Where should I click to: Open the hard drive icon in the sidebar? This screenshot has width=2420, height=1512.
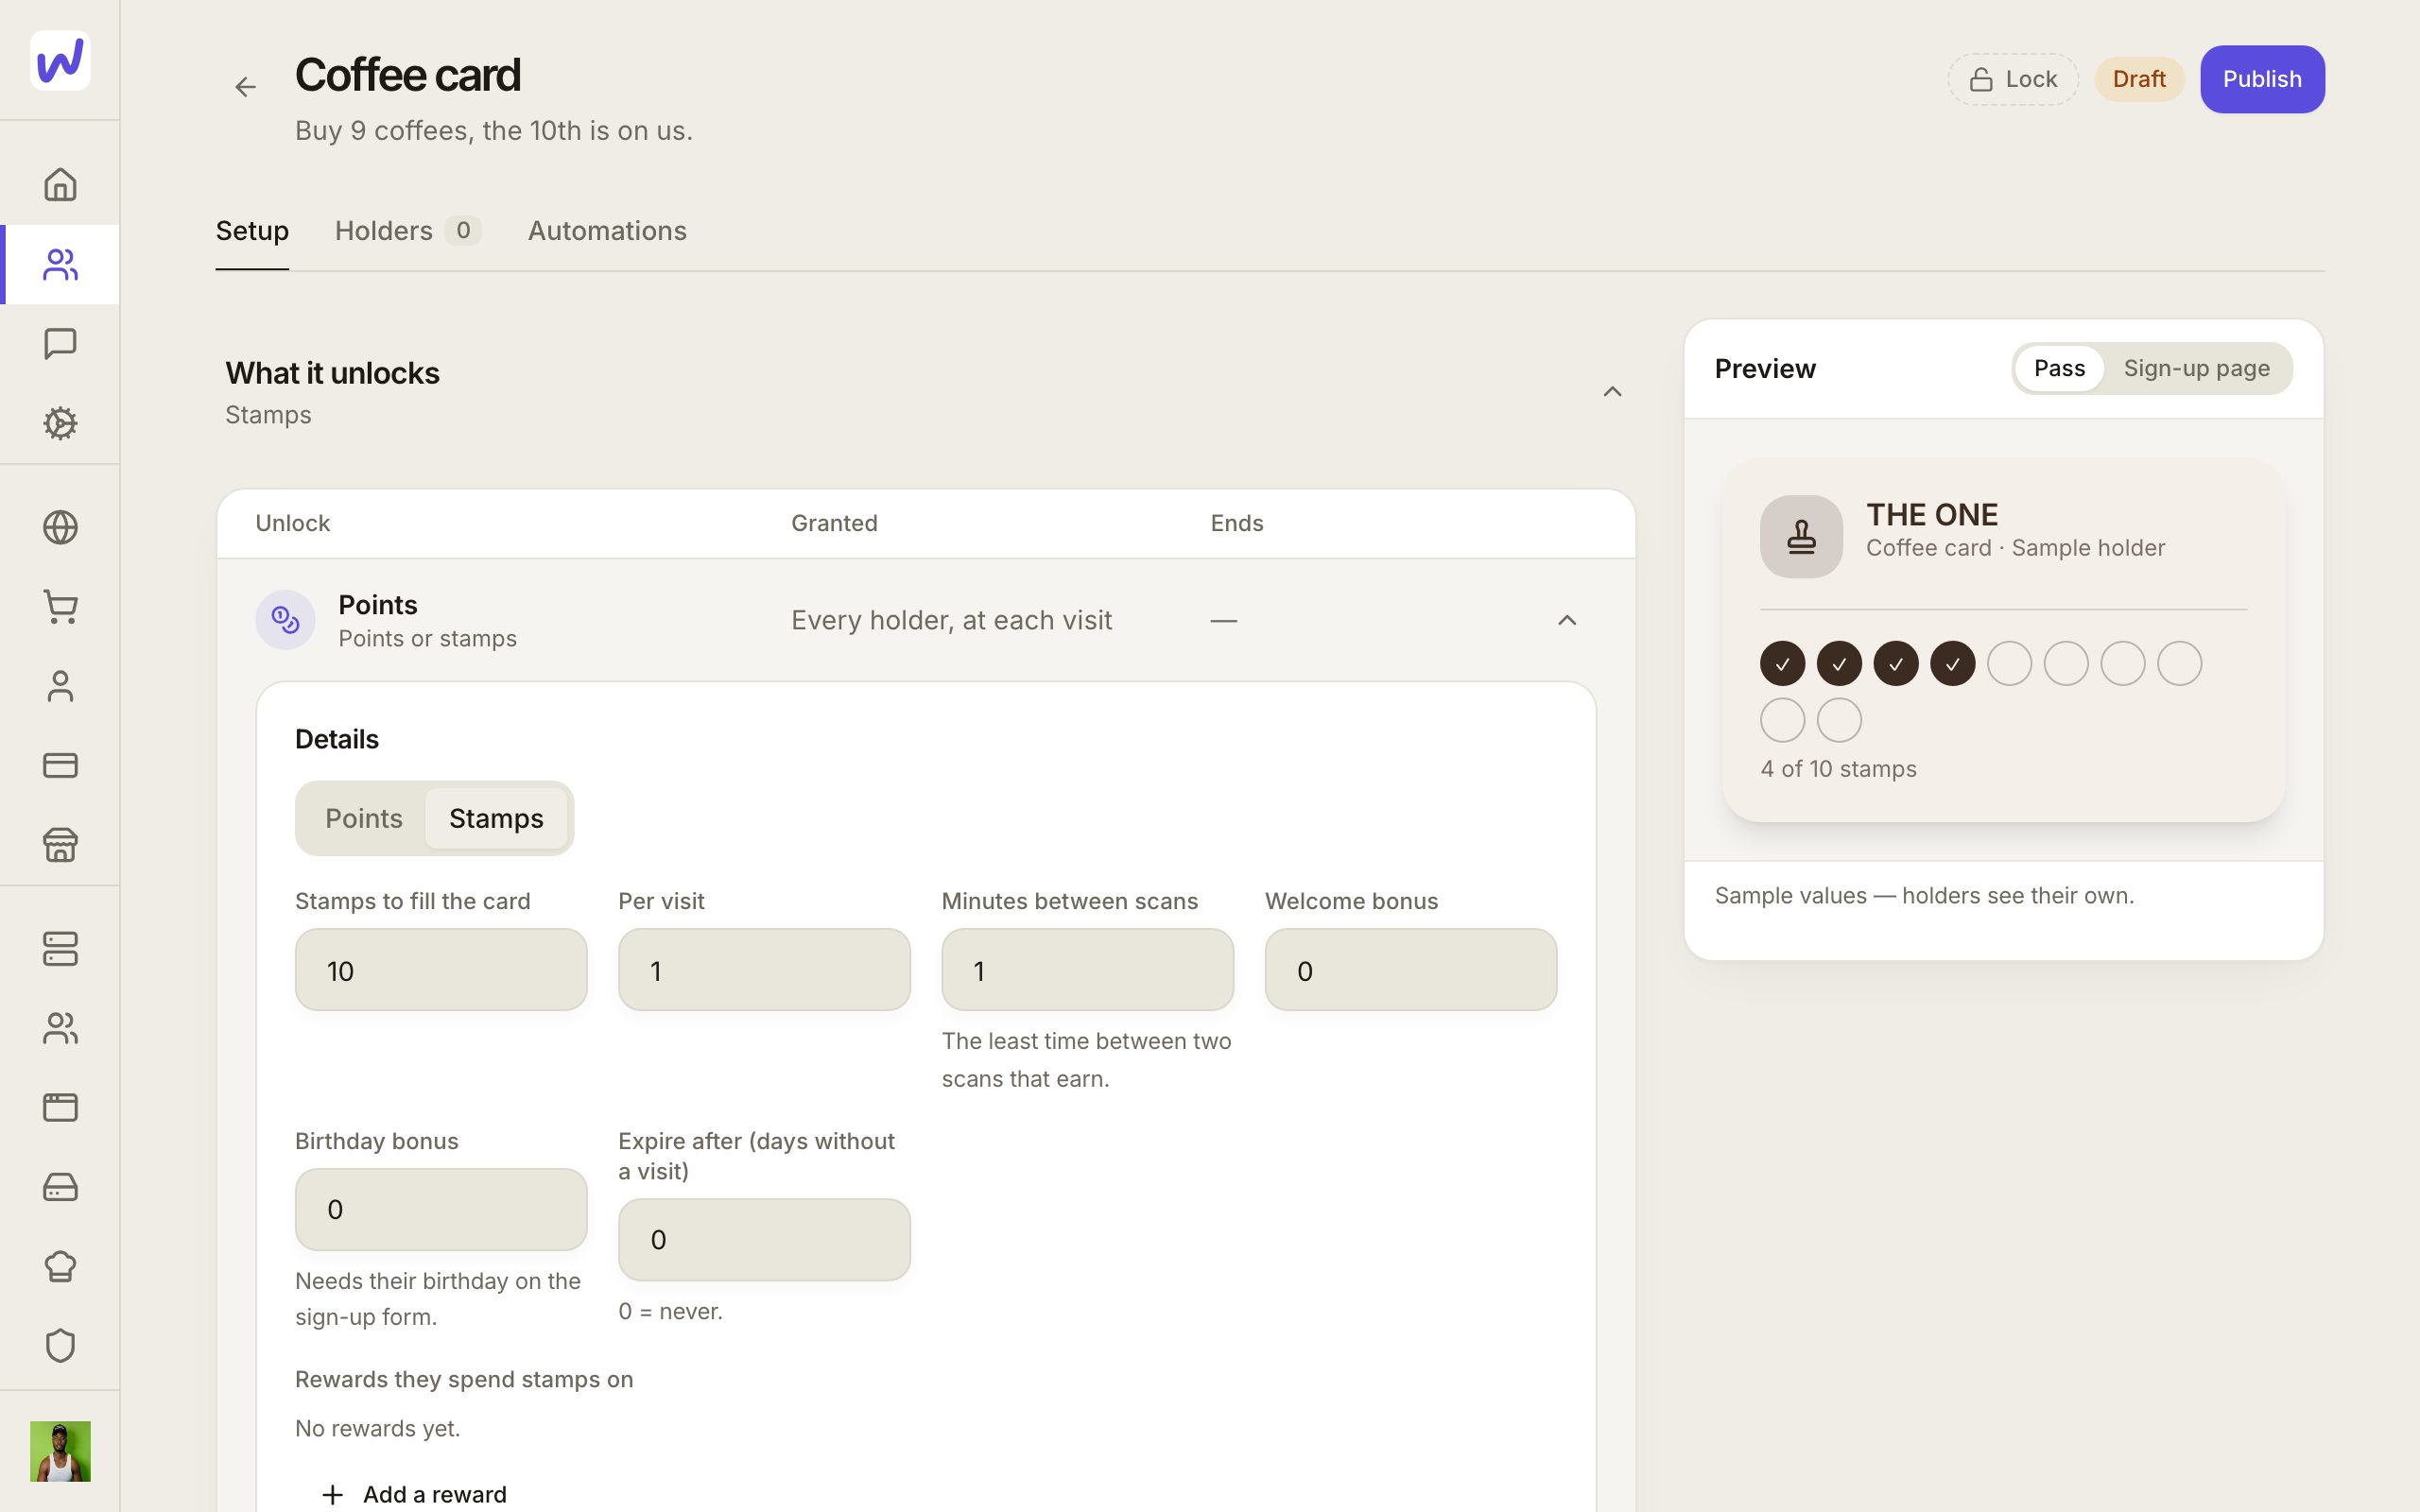pyautogui.click(x=60, y=1187)
